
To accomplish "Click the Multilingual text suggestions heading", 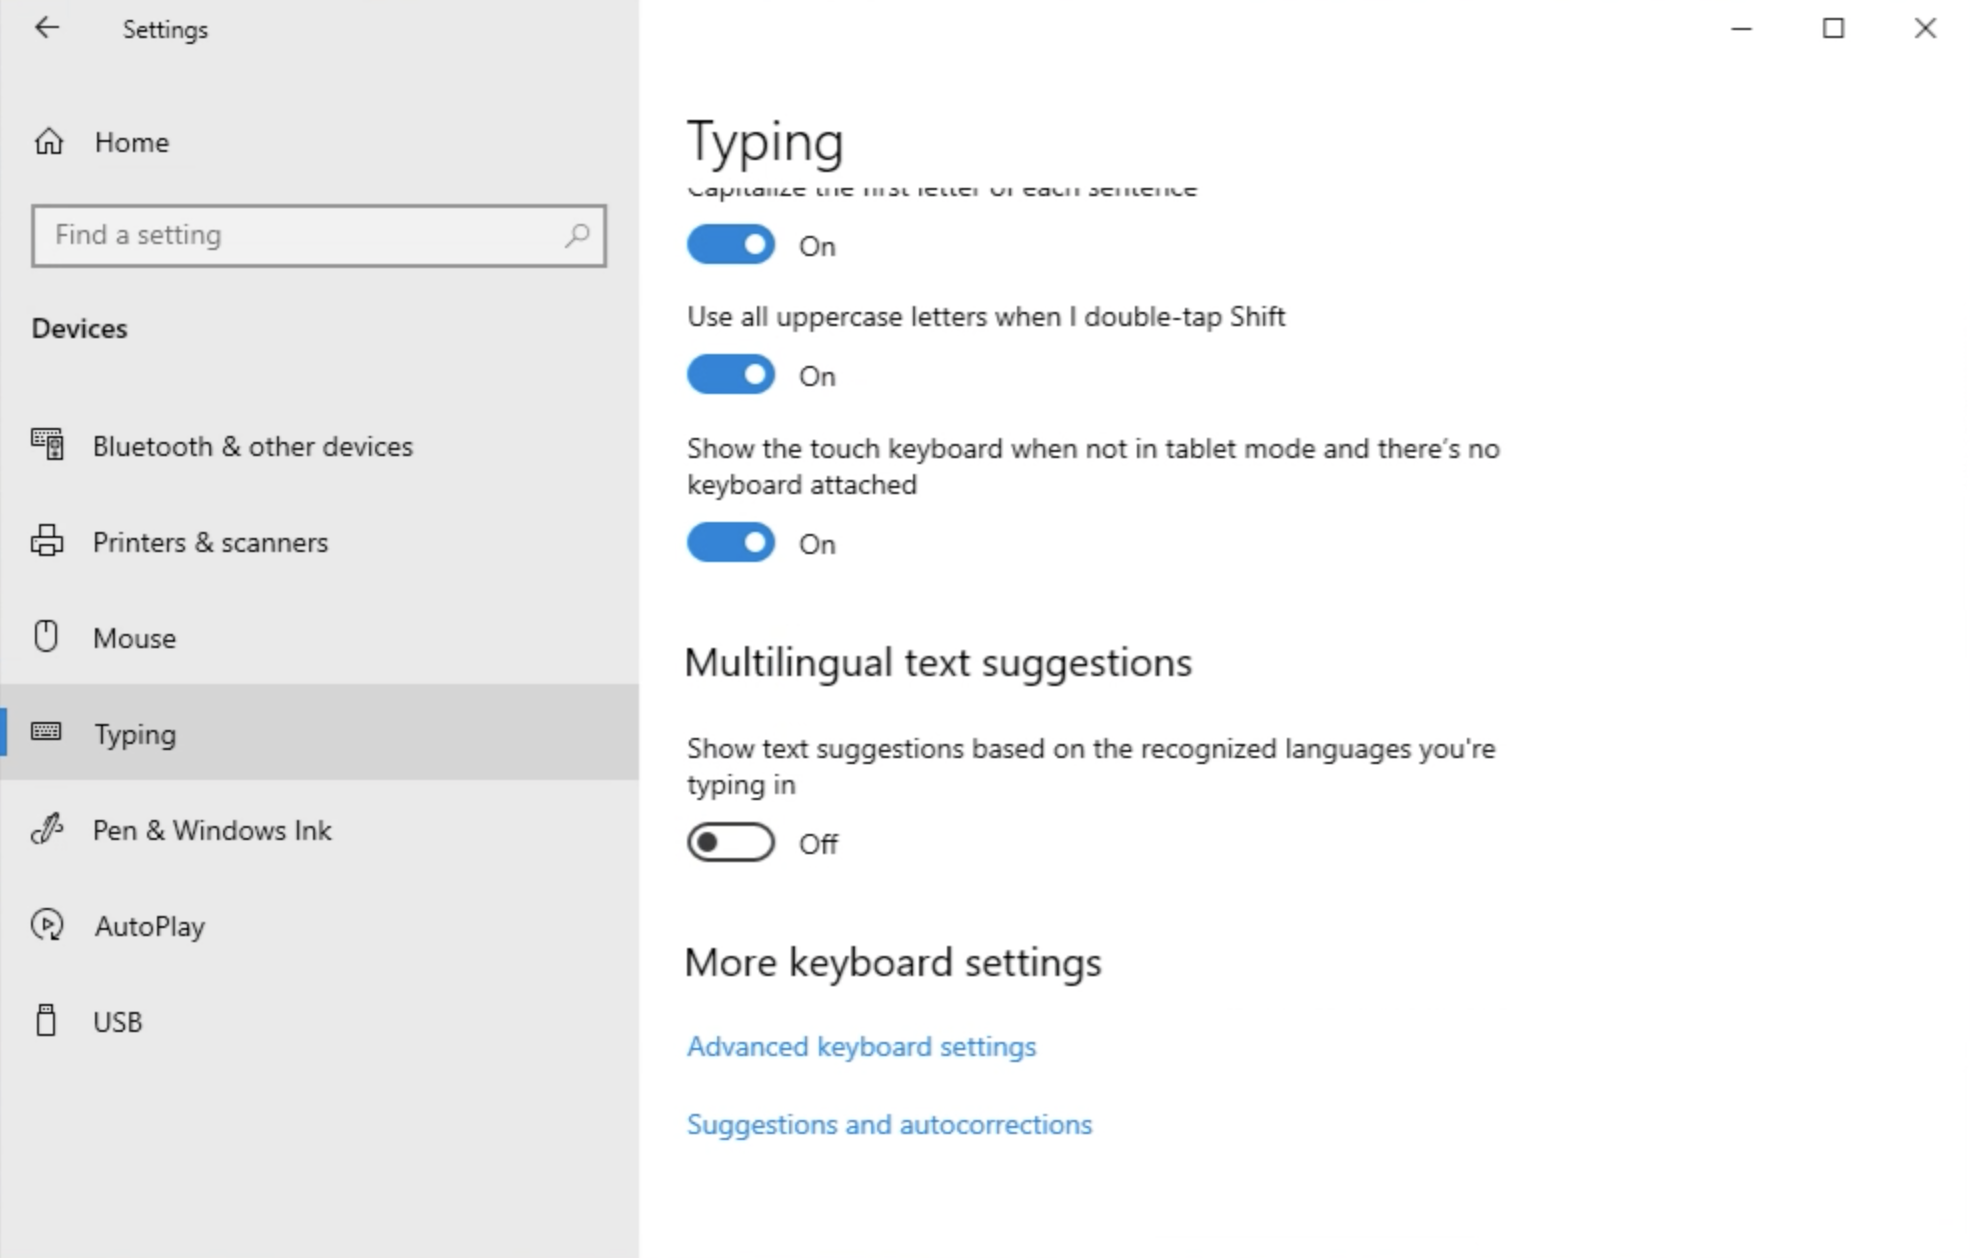I will (x=938, y=661).
